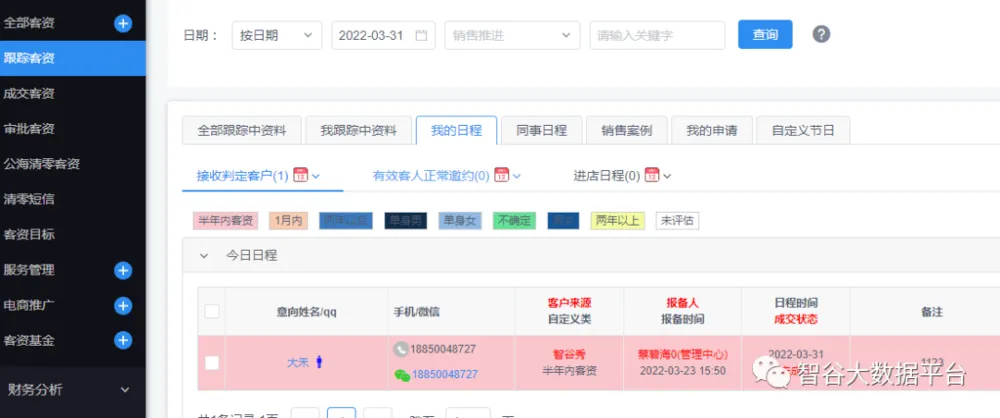Click plus icon beside 服务管理
Image resolution: width=1000 pixels, height=418 pixels.
coord(123,270)
